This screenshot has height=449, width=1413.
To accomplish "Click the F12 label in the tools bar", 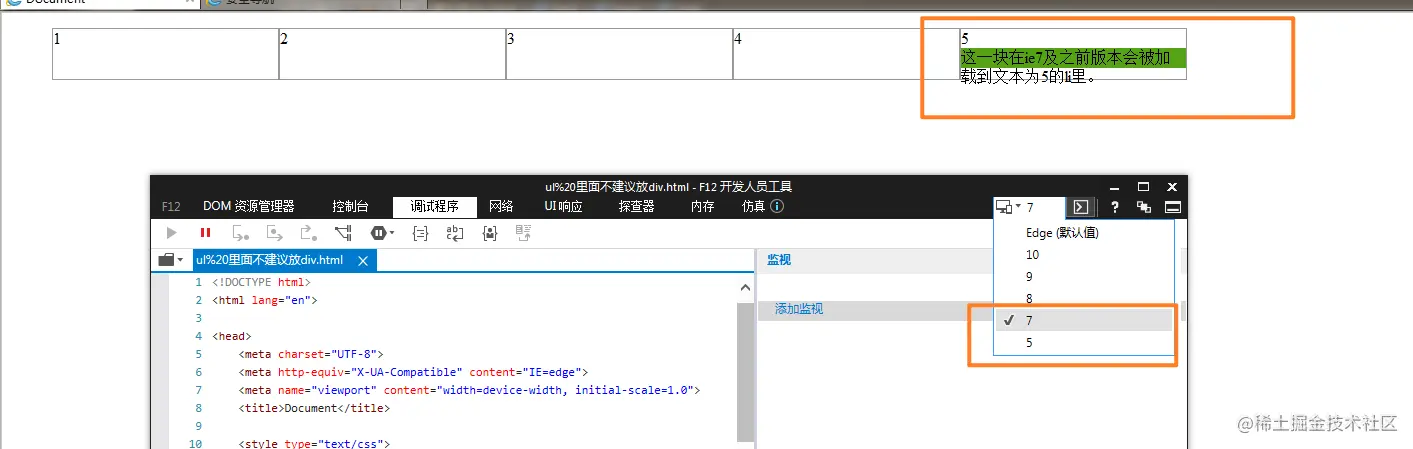I will [x=171, y=207].
